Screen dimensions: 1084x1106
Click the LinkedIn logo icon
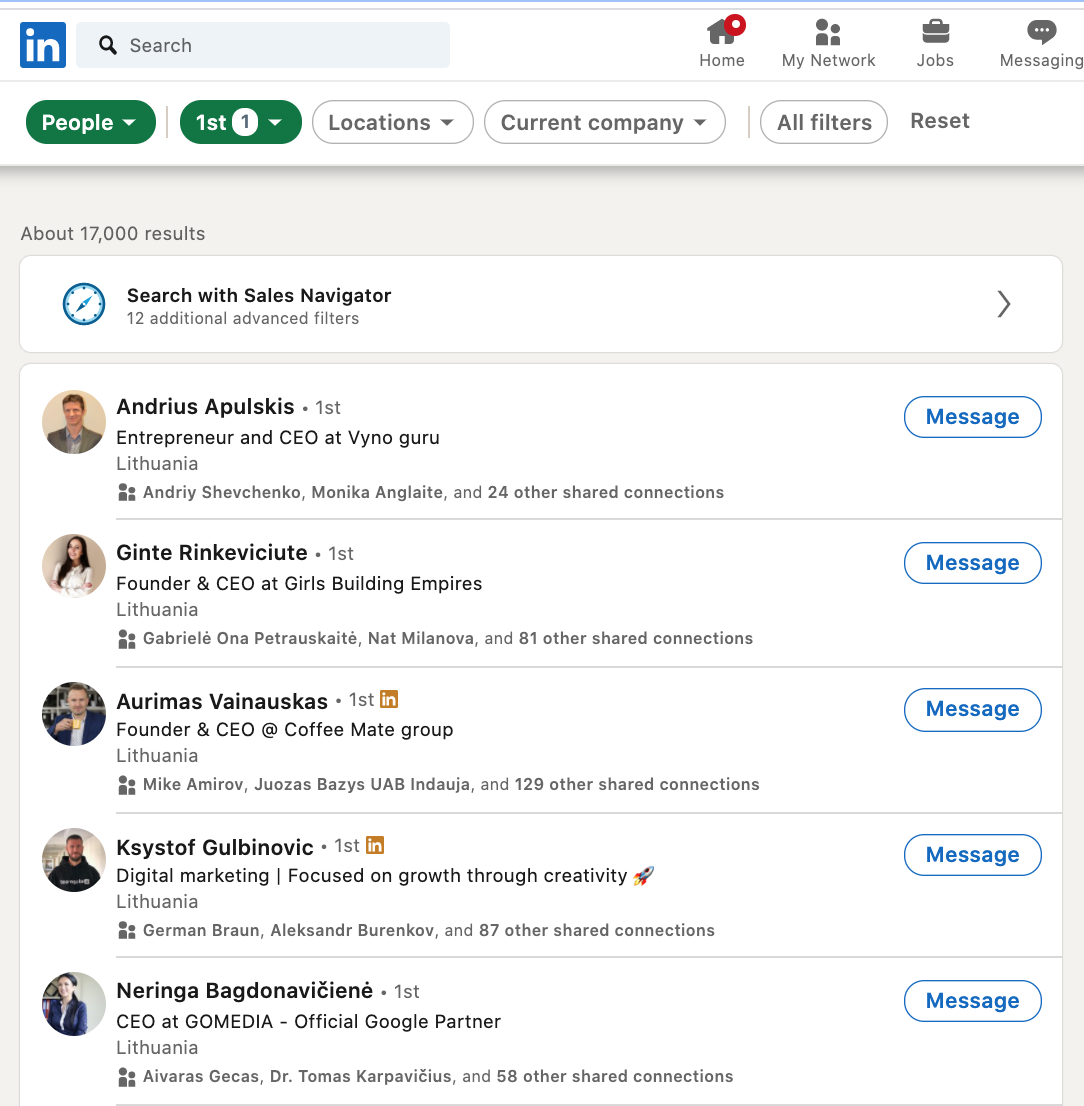tap(43, 45)
